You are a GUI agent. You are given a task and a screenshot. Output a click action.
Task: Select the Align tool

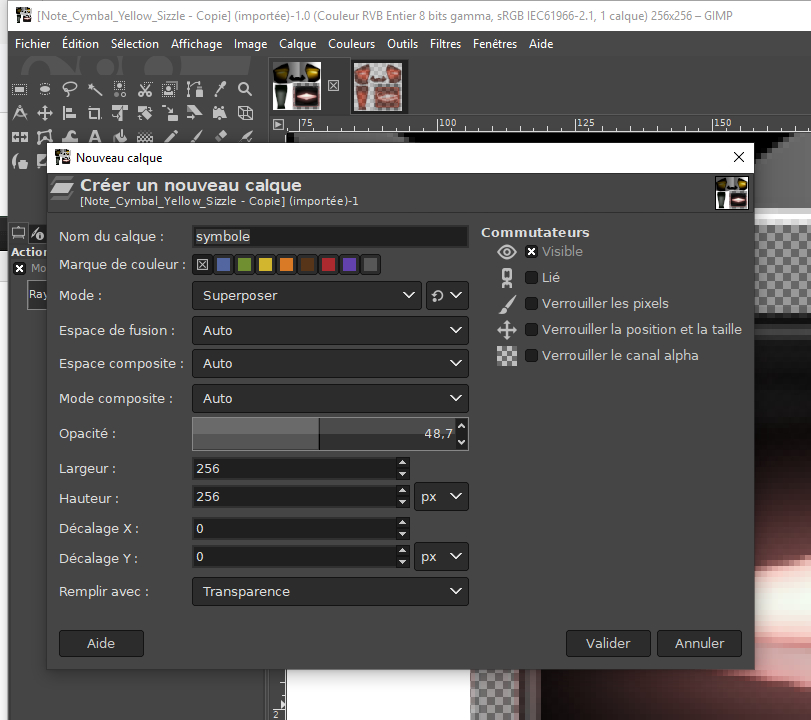click(70, 113)
